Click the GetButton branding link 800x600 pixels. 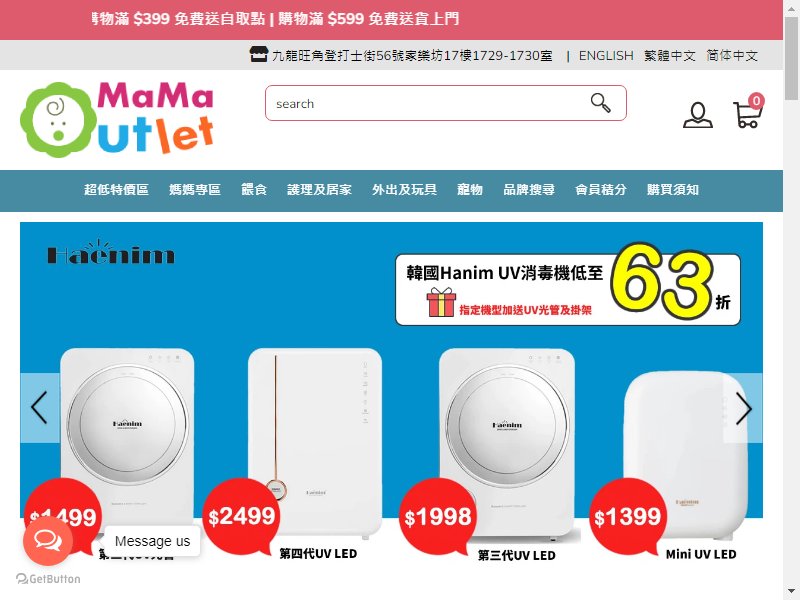48,579
